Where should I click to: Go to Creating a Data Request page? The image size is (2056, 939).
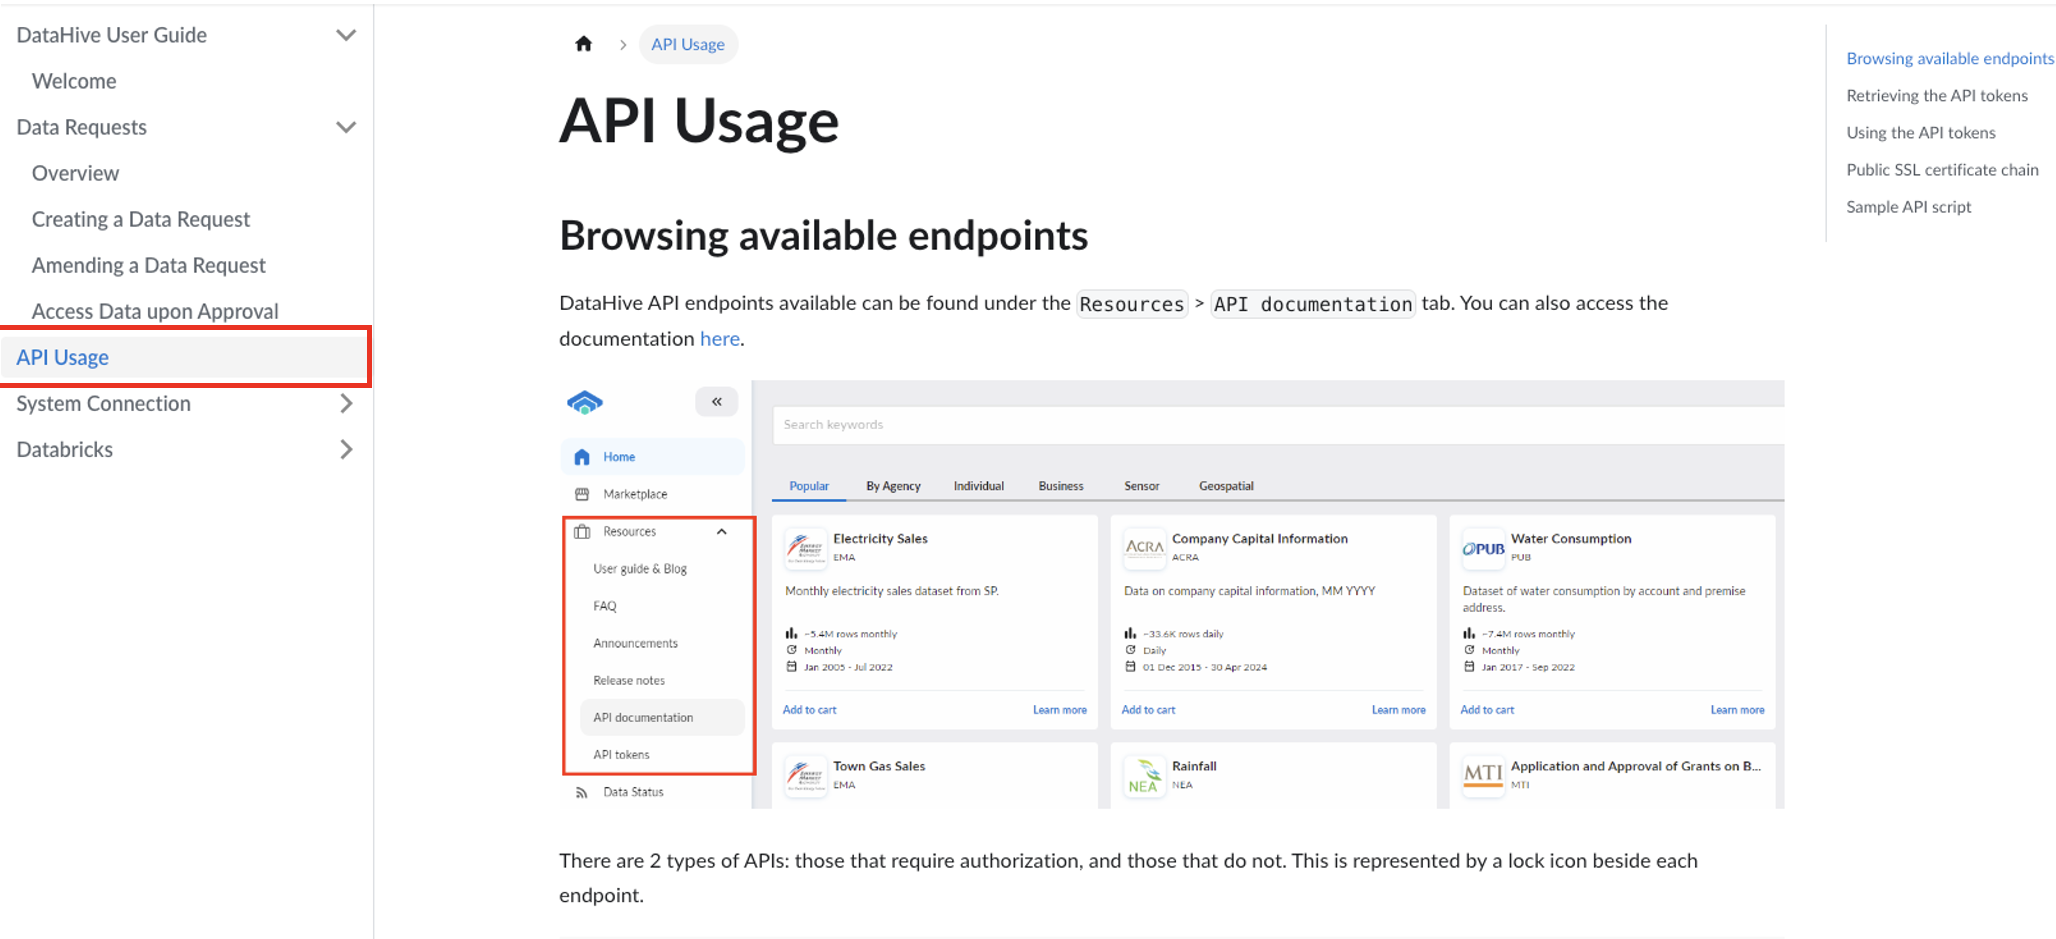(x=141, y=219)
